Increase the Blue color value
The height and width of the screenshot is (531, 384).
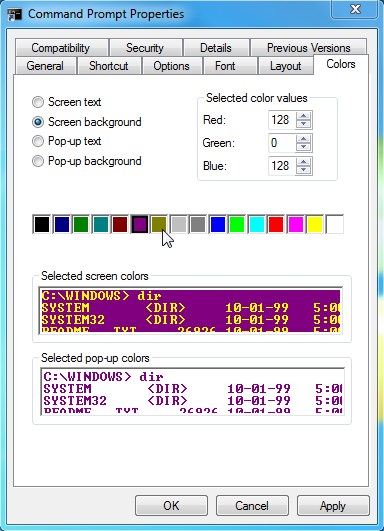tap(303, 162)
